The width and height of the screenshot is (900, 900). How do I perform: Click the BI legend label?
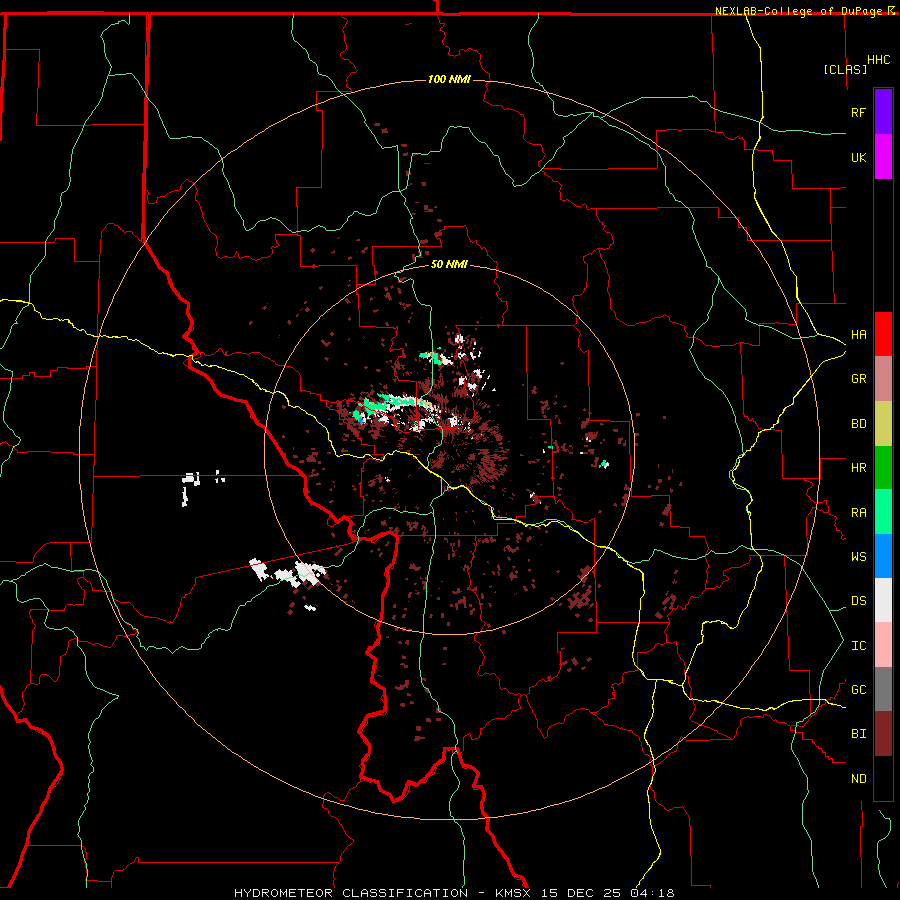859,734
